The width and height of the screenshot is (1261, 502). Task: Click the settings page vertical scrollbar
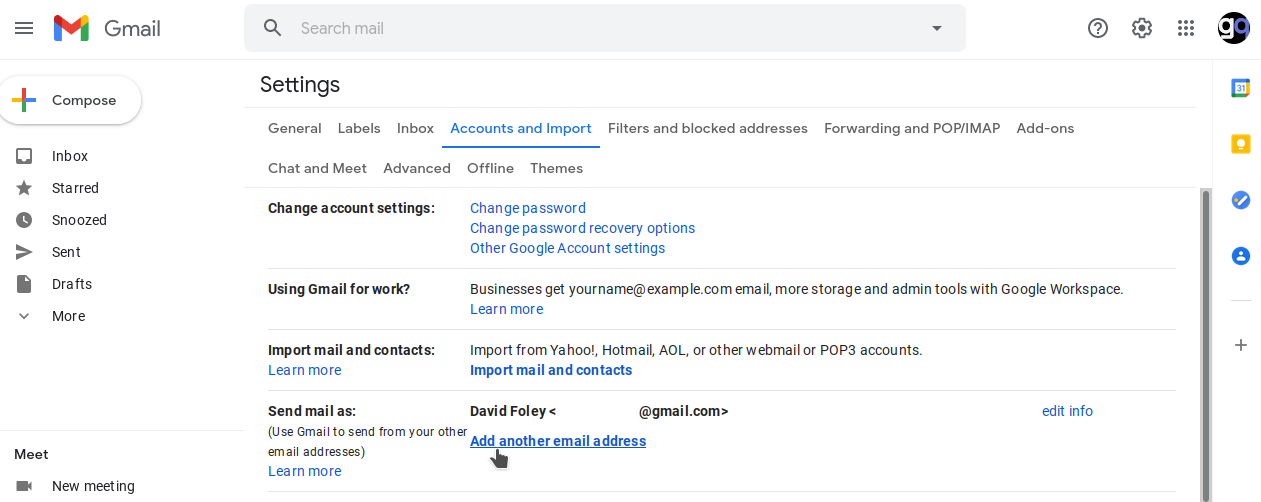pos(1206,345)
